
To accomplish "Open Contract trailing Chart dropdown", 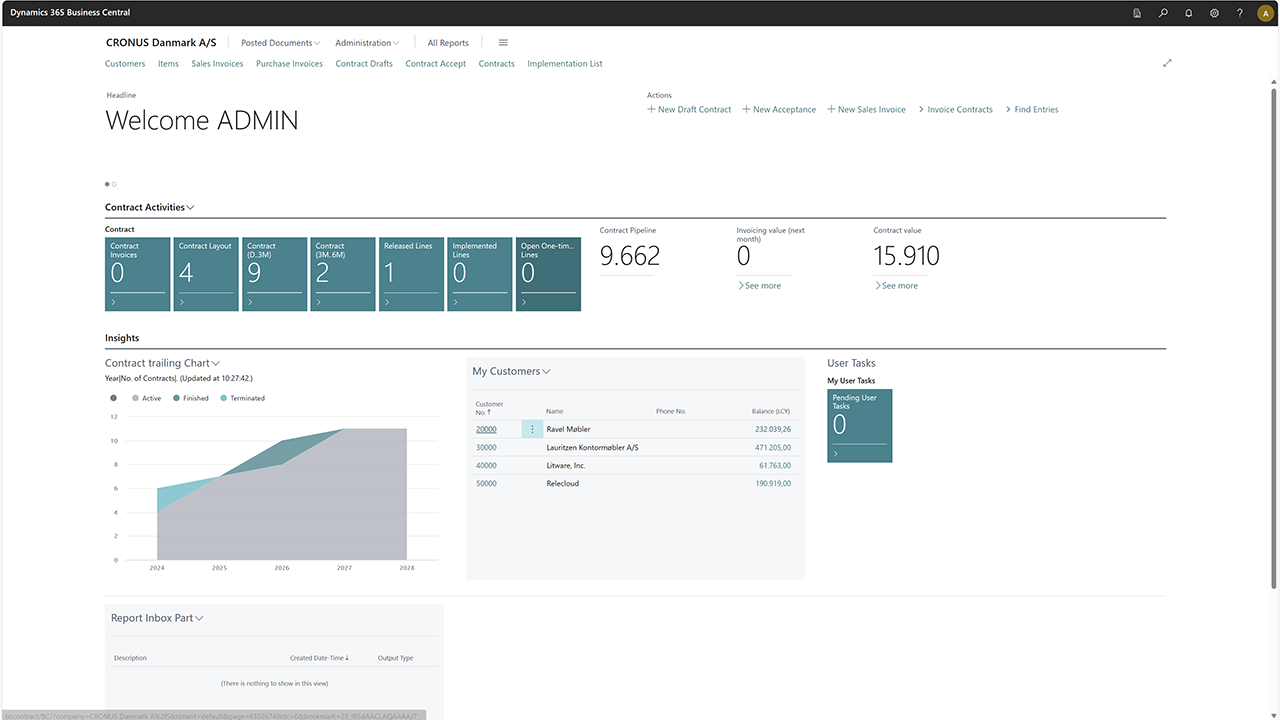I will [x=162, y=363].
